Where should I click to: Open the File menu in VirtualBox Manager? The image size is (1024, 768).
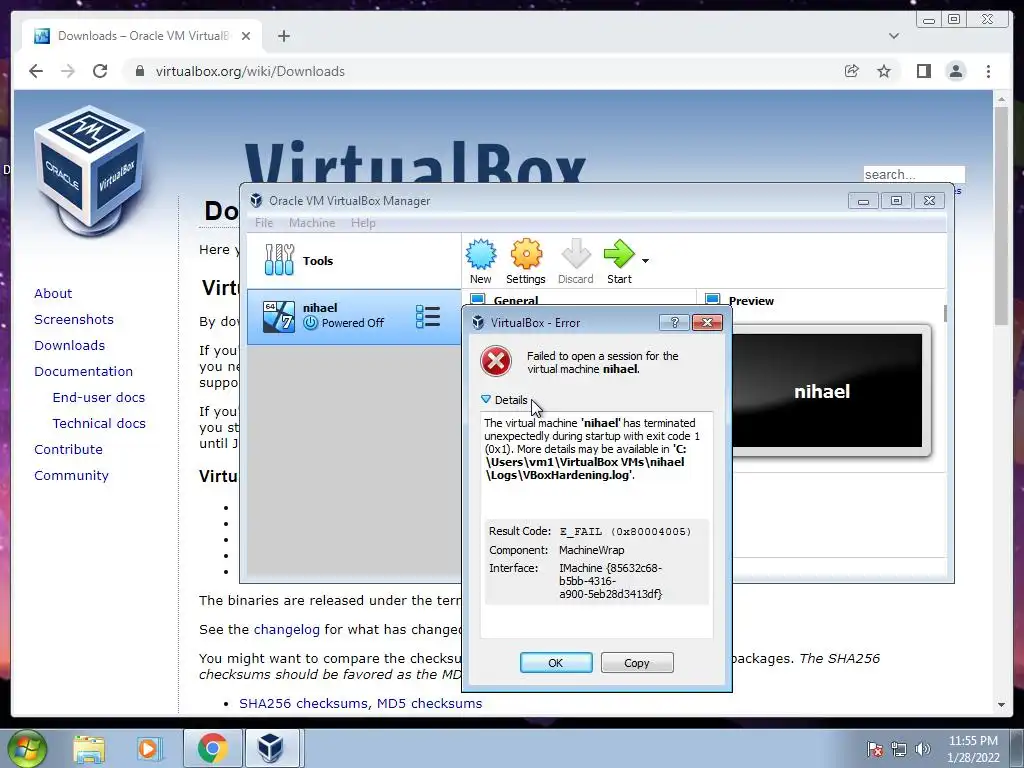[264, 223]
